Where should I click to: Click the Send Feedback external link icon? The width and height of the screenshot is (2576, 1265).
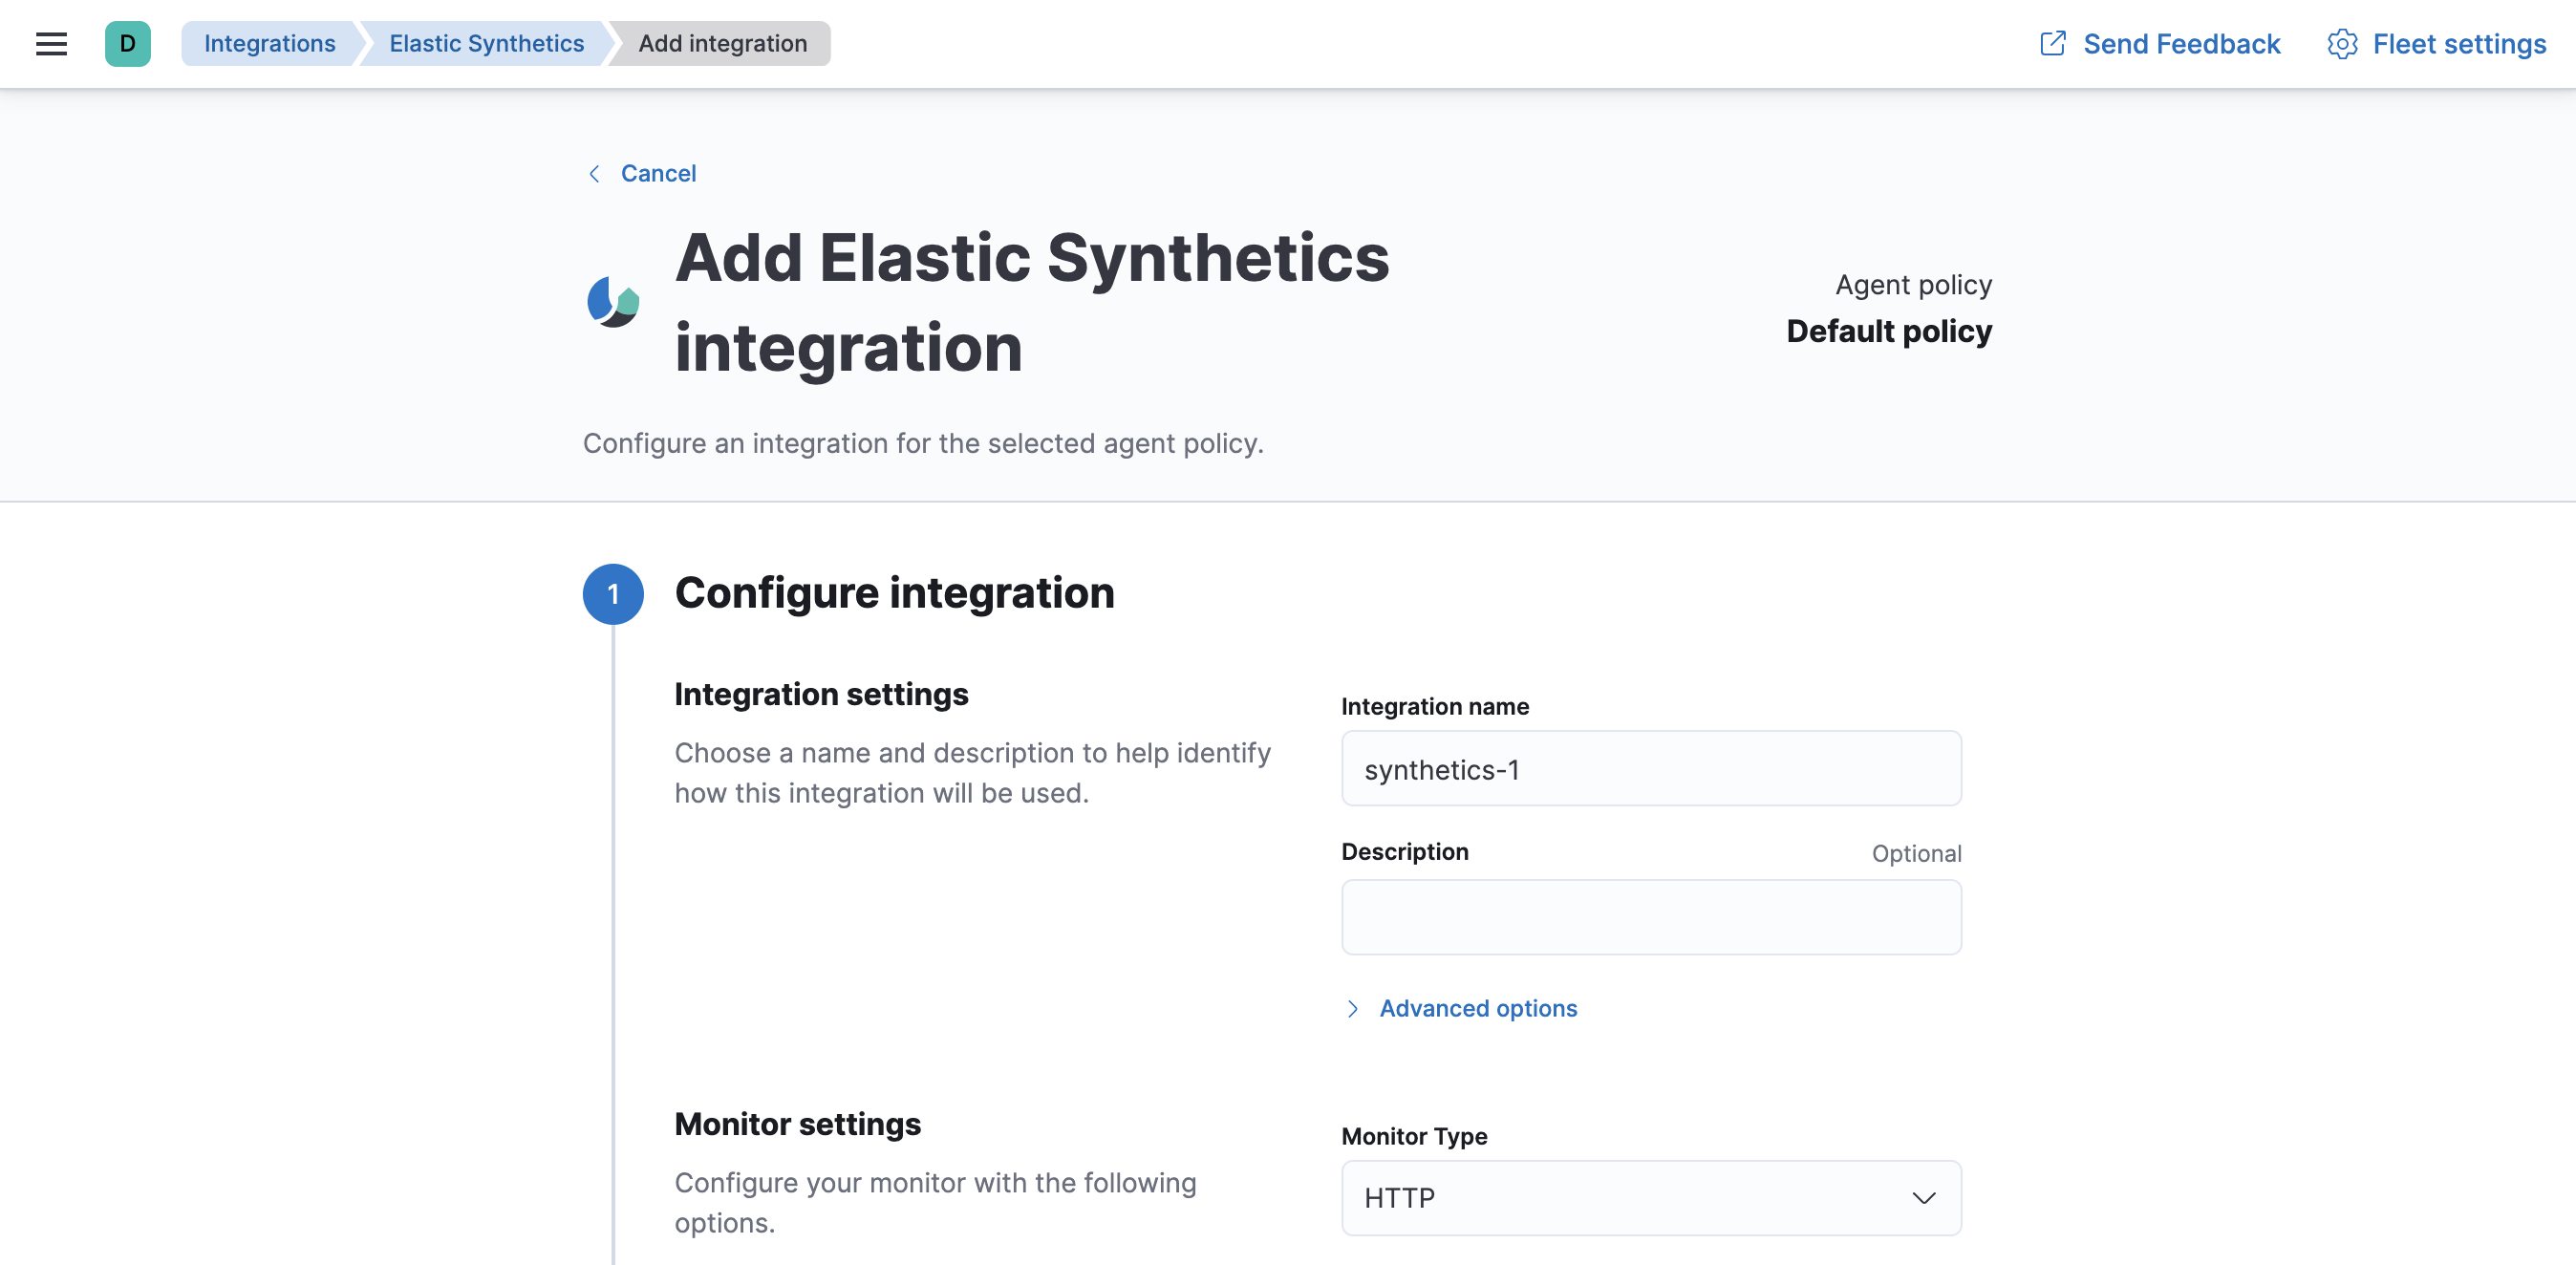pos(2050,43)
